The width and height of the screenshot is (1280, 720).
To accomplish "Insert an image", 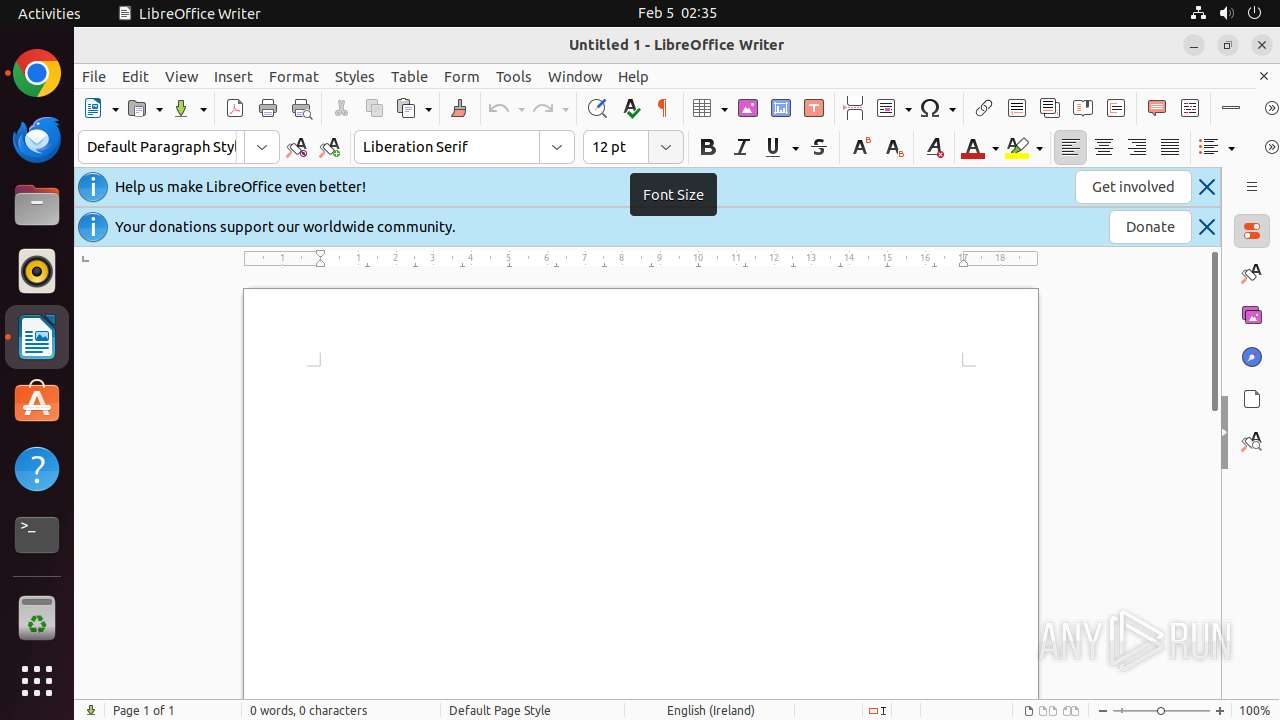I will click(747, 109).
